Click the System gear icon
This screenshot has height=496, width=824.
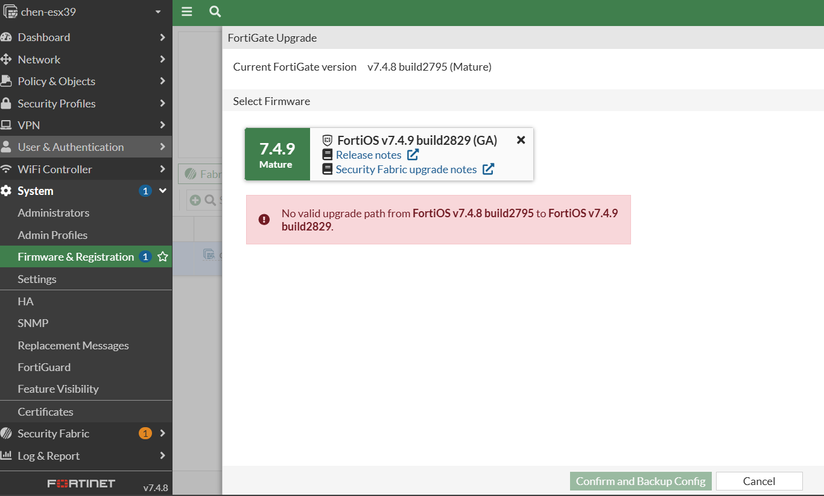coord(6,191)
